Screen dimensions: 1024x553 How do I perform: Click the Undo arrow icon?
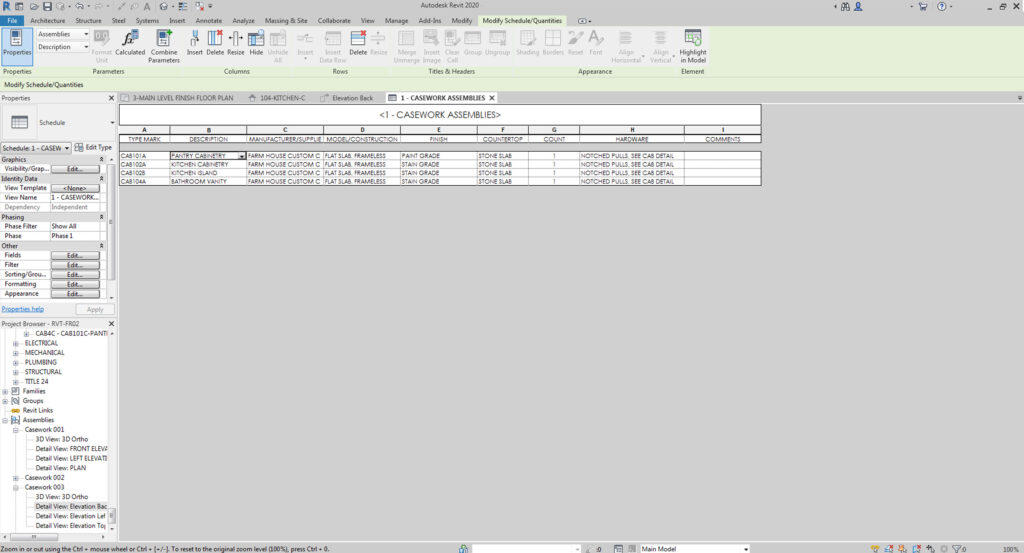pyautogui.click(x=79, y=6)
